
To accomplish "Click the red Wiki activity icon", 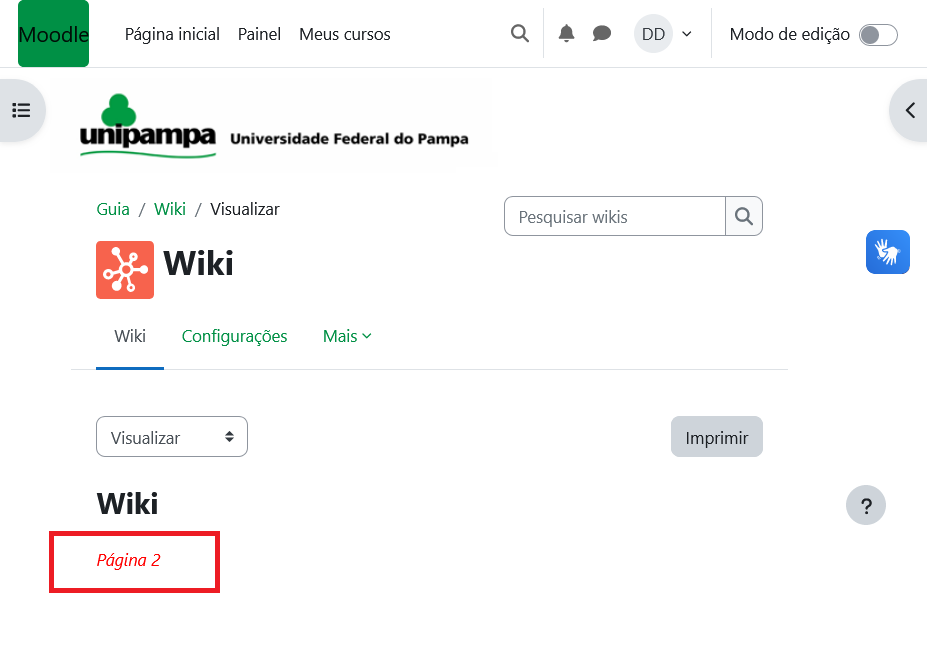I will pyautogui.click(x=125, y=270).
